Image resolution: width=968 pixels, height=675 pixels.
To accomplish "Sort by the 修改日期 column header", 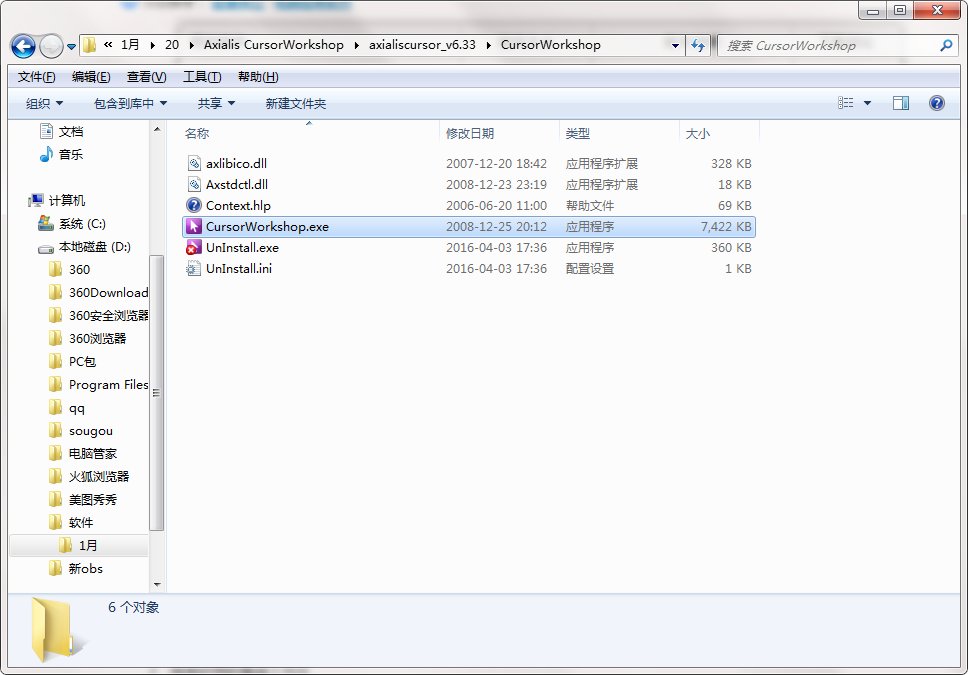I will (x=470, y=133).
